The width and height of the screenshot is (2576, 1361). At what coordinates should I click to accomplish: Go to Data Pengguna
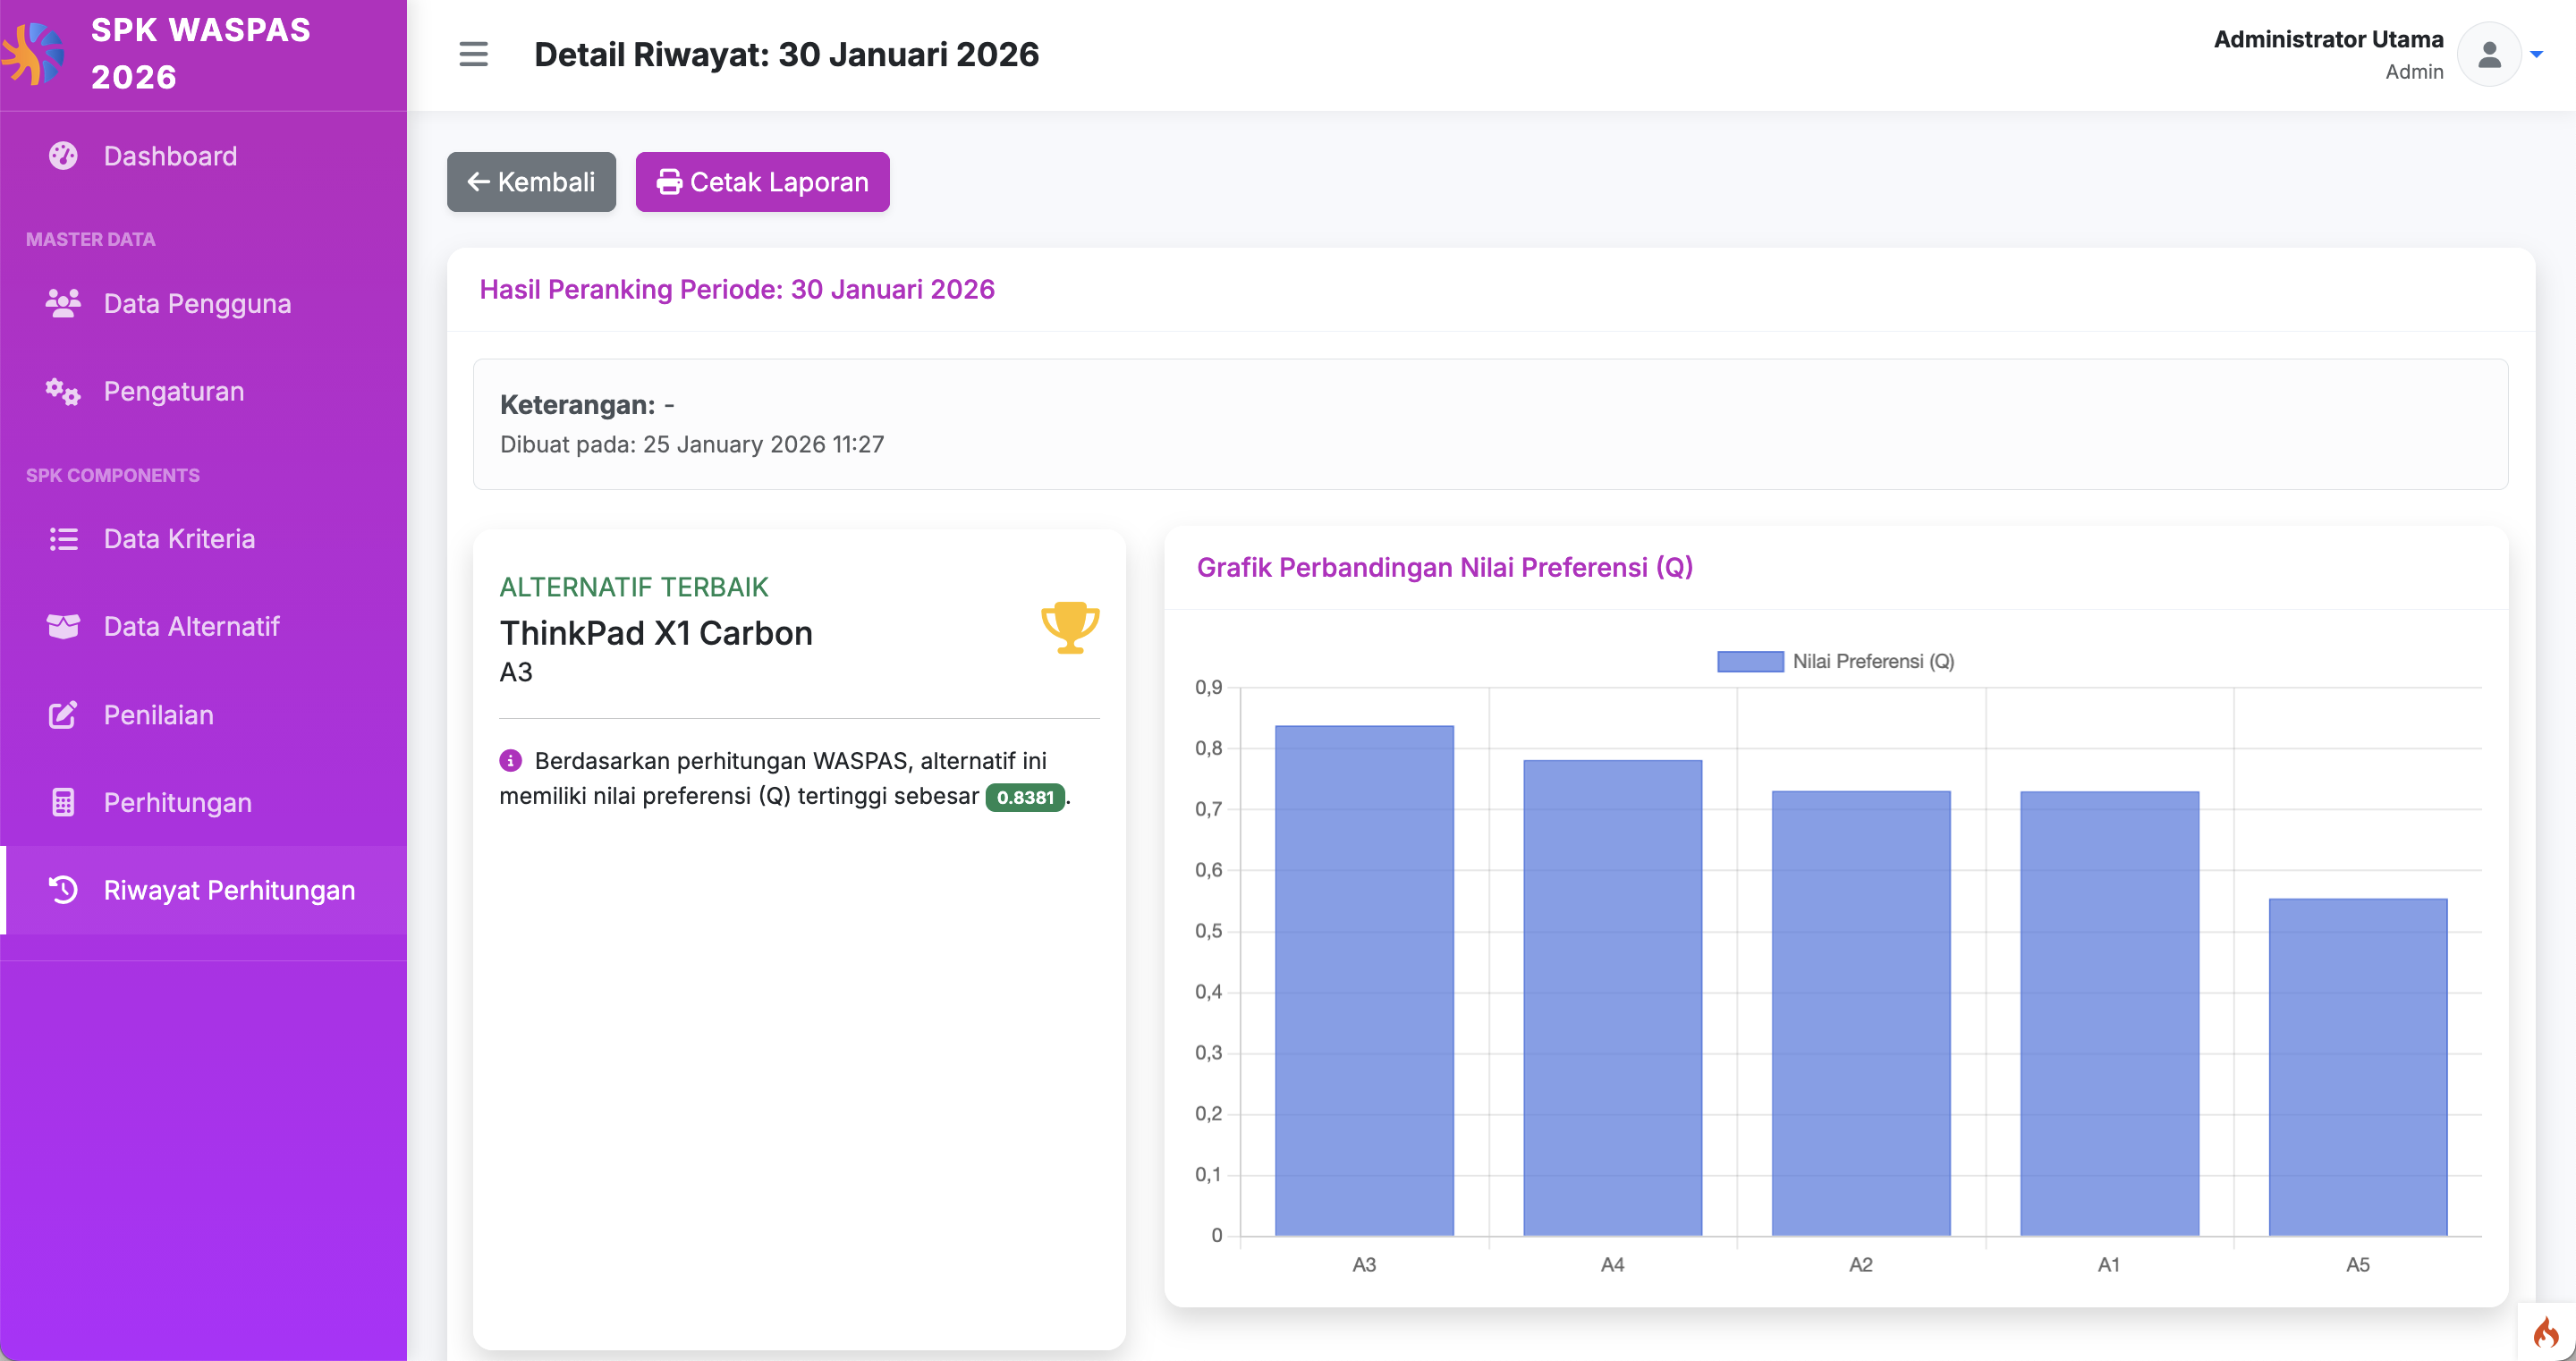(x=203, y=303)
